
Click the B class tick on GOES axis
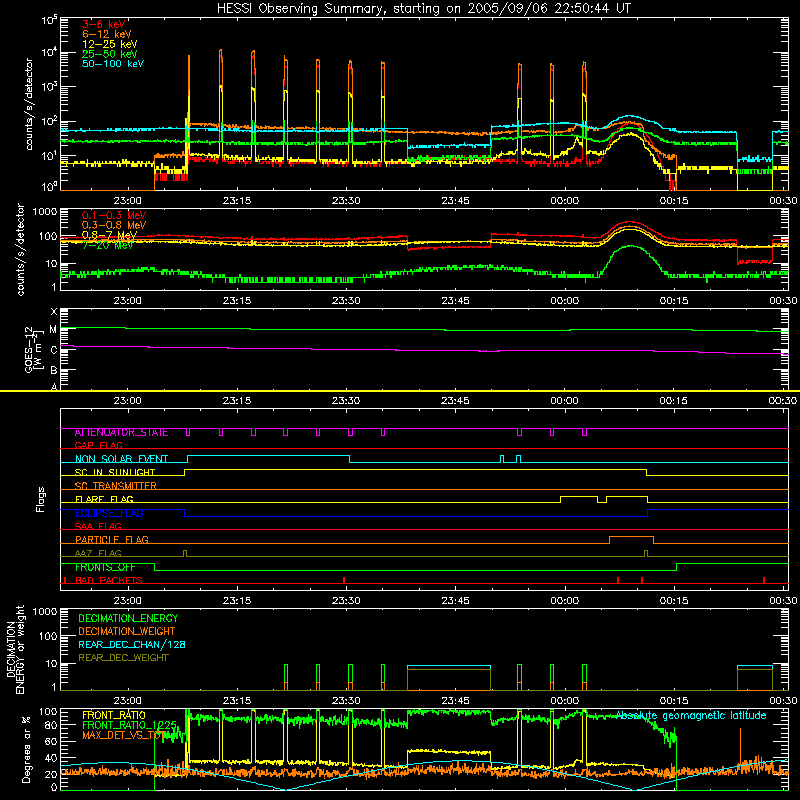[54, 370]
